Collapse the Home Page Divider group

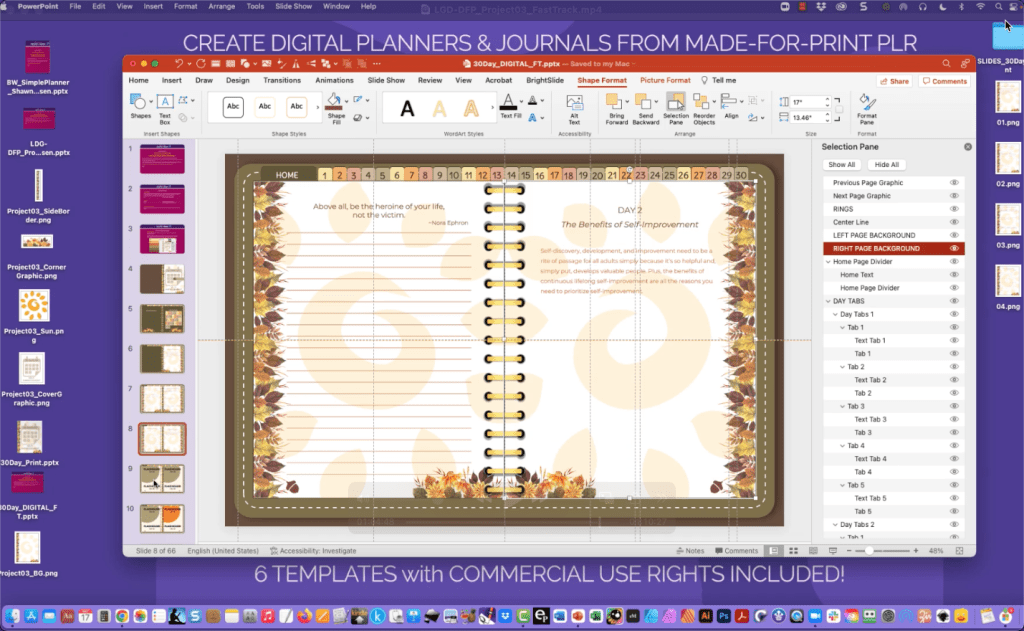(828, 262)
